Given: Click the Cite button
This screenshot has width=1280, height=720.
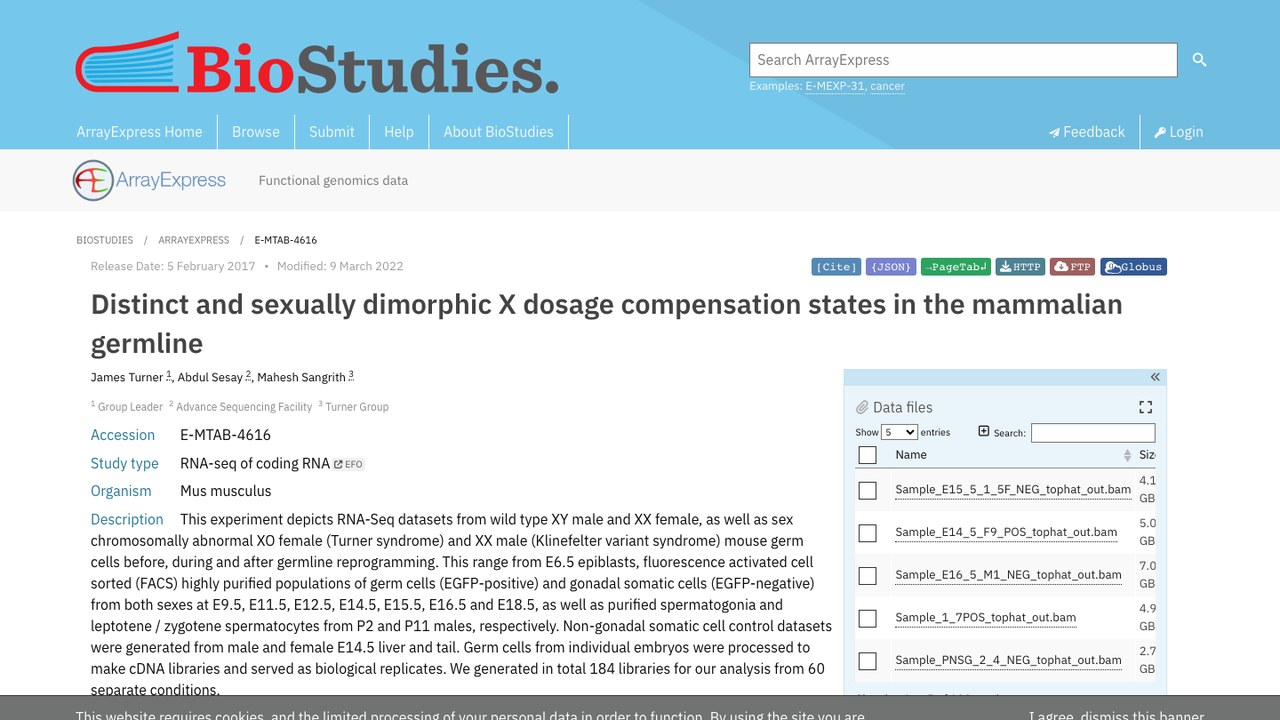Looking at the screenshot, I should [x=836, y=267].
